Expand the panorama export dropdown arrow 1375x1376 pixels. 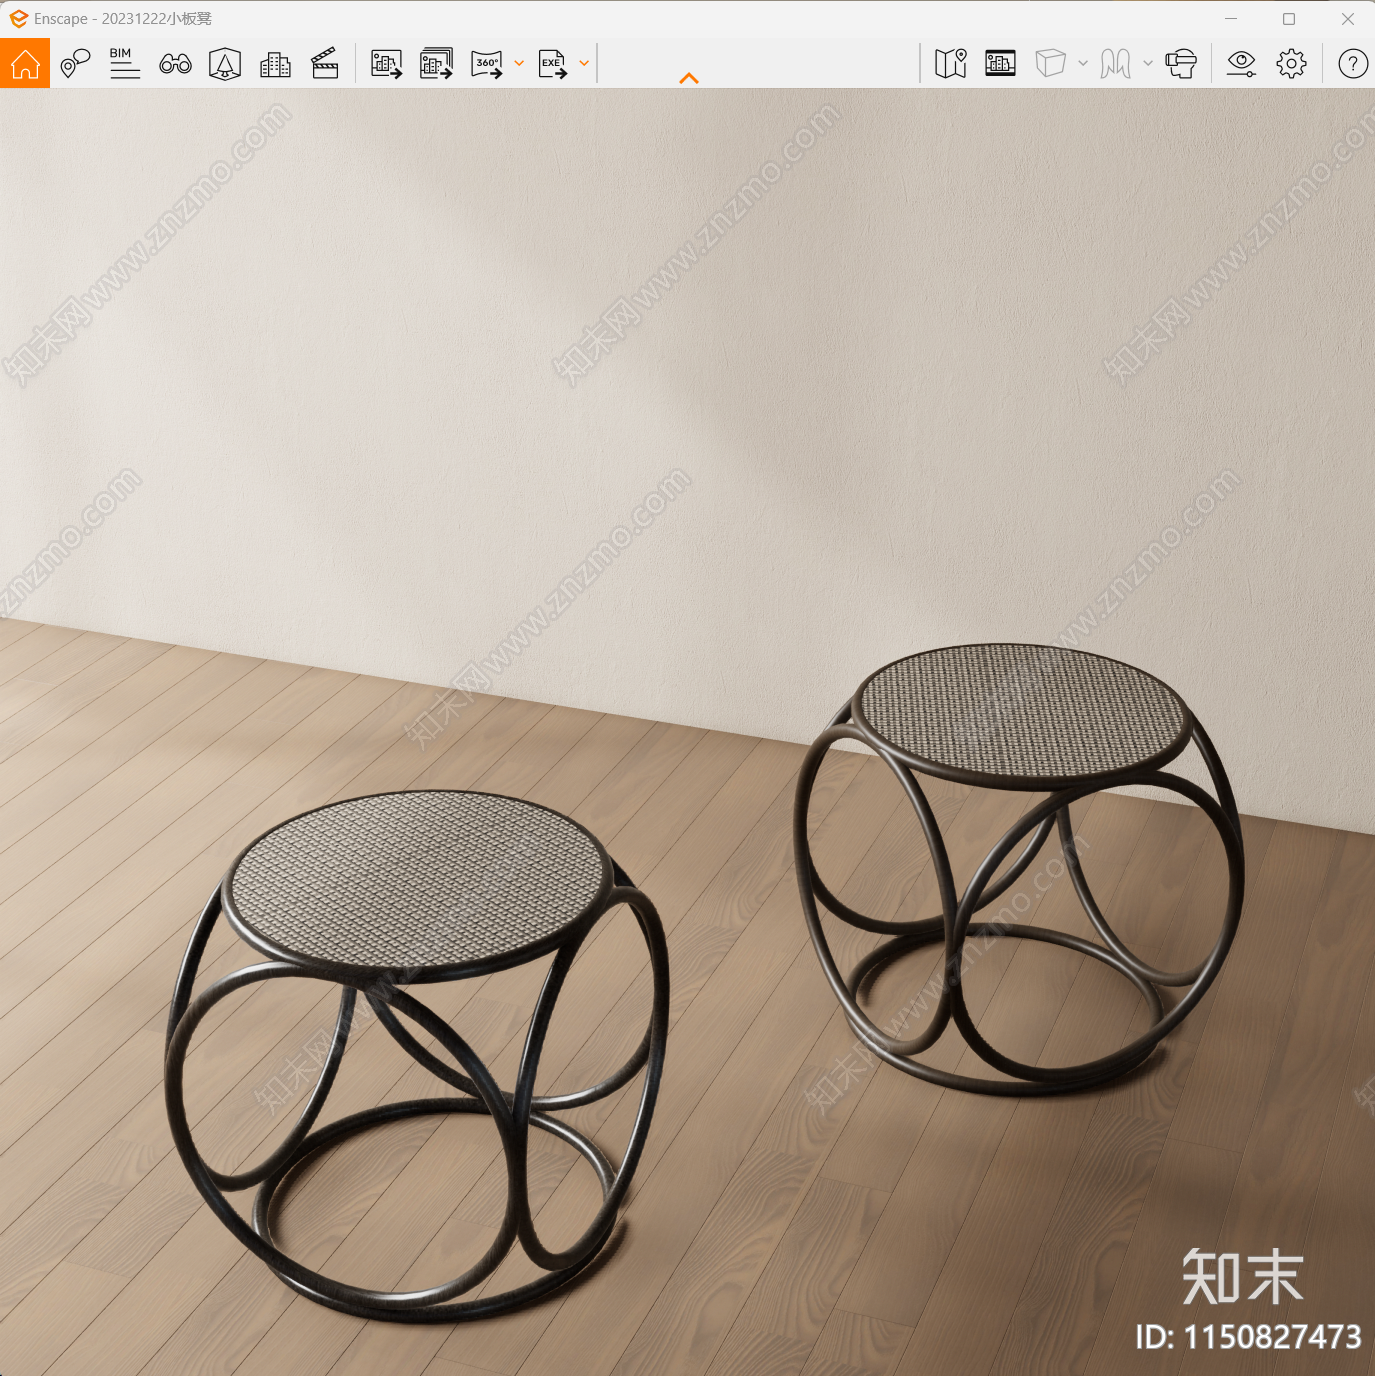click(519, 64)
